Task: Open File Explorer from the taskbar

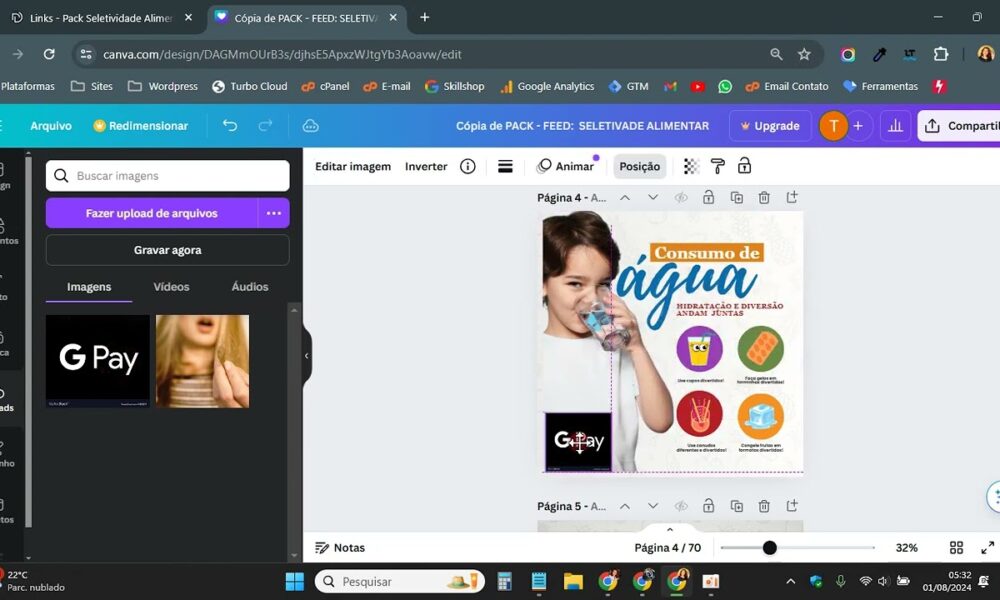Action: (x=573, y=582)
